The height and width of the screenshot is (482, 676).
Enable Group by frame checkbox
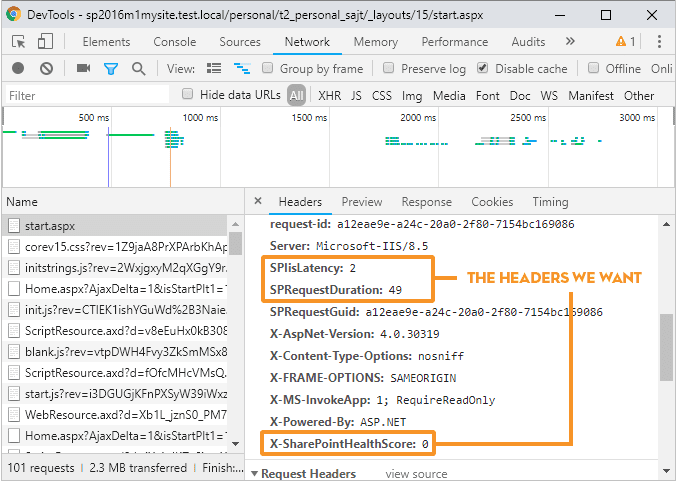tap(268, 68)
